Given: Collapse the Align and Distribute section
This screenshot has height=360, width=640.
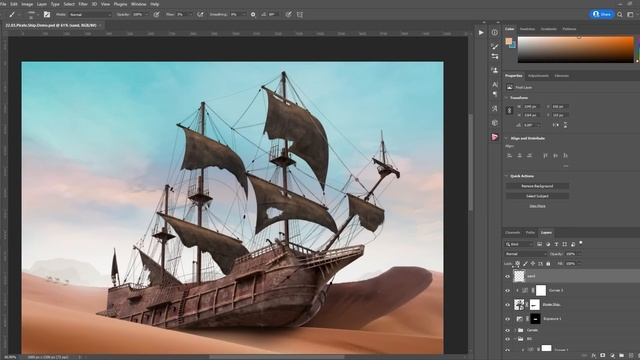Looking at the screenshot, I should 507,139.
